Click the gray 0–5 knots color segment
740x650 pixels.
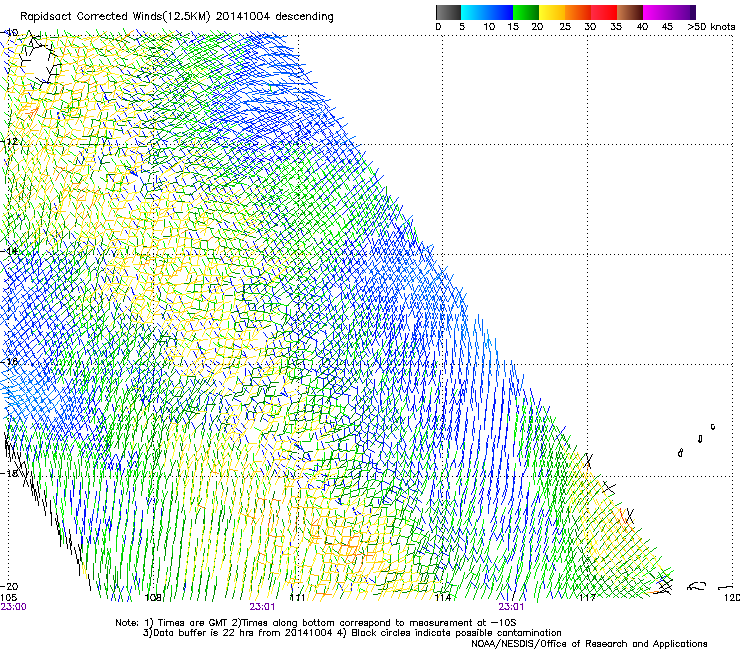pos(448,12)
